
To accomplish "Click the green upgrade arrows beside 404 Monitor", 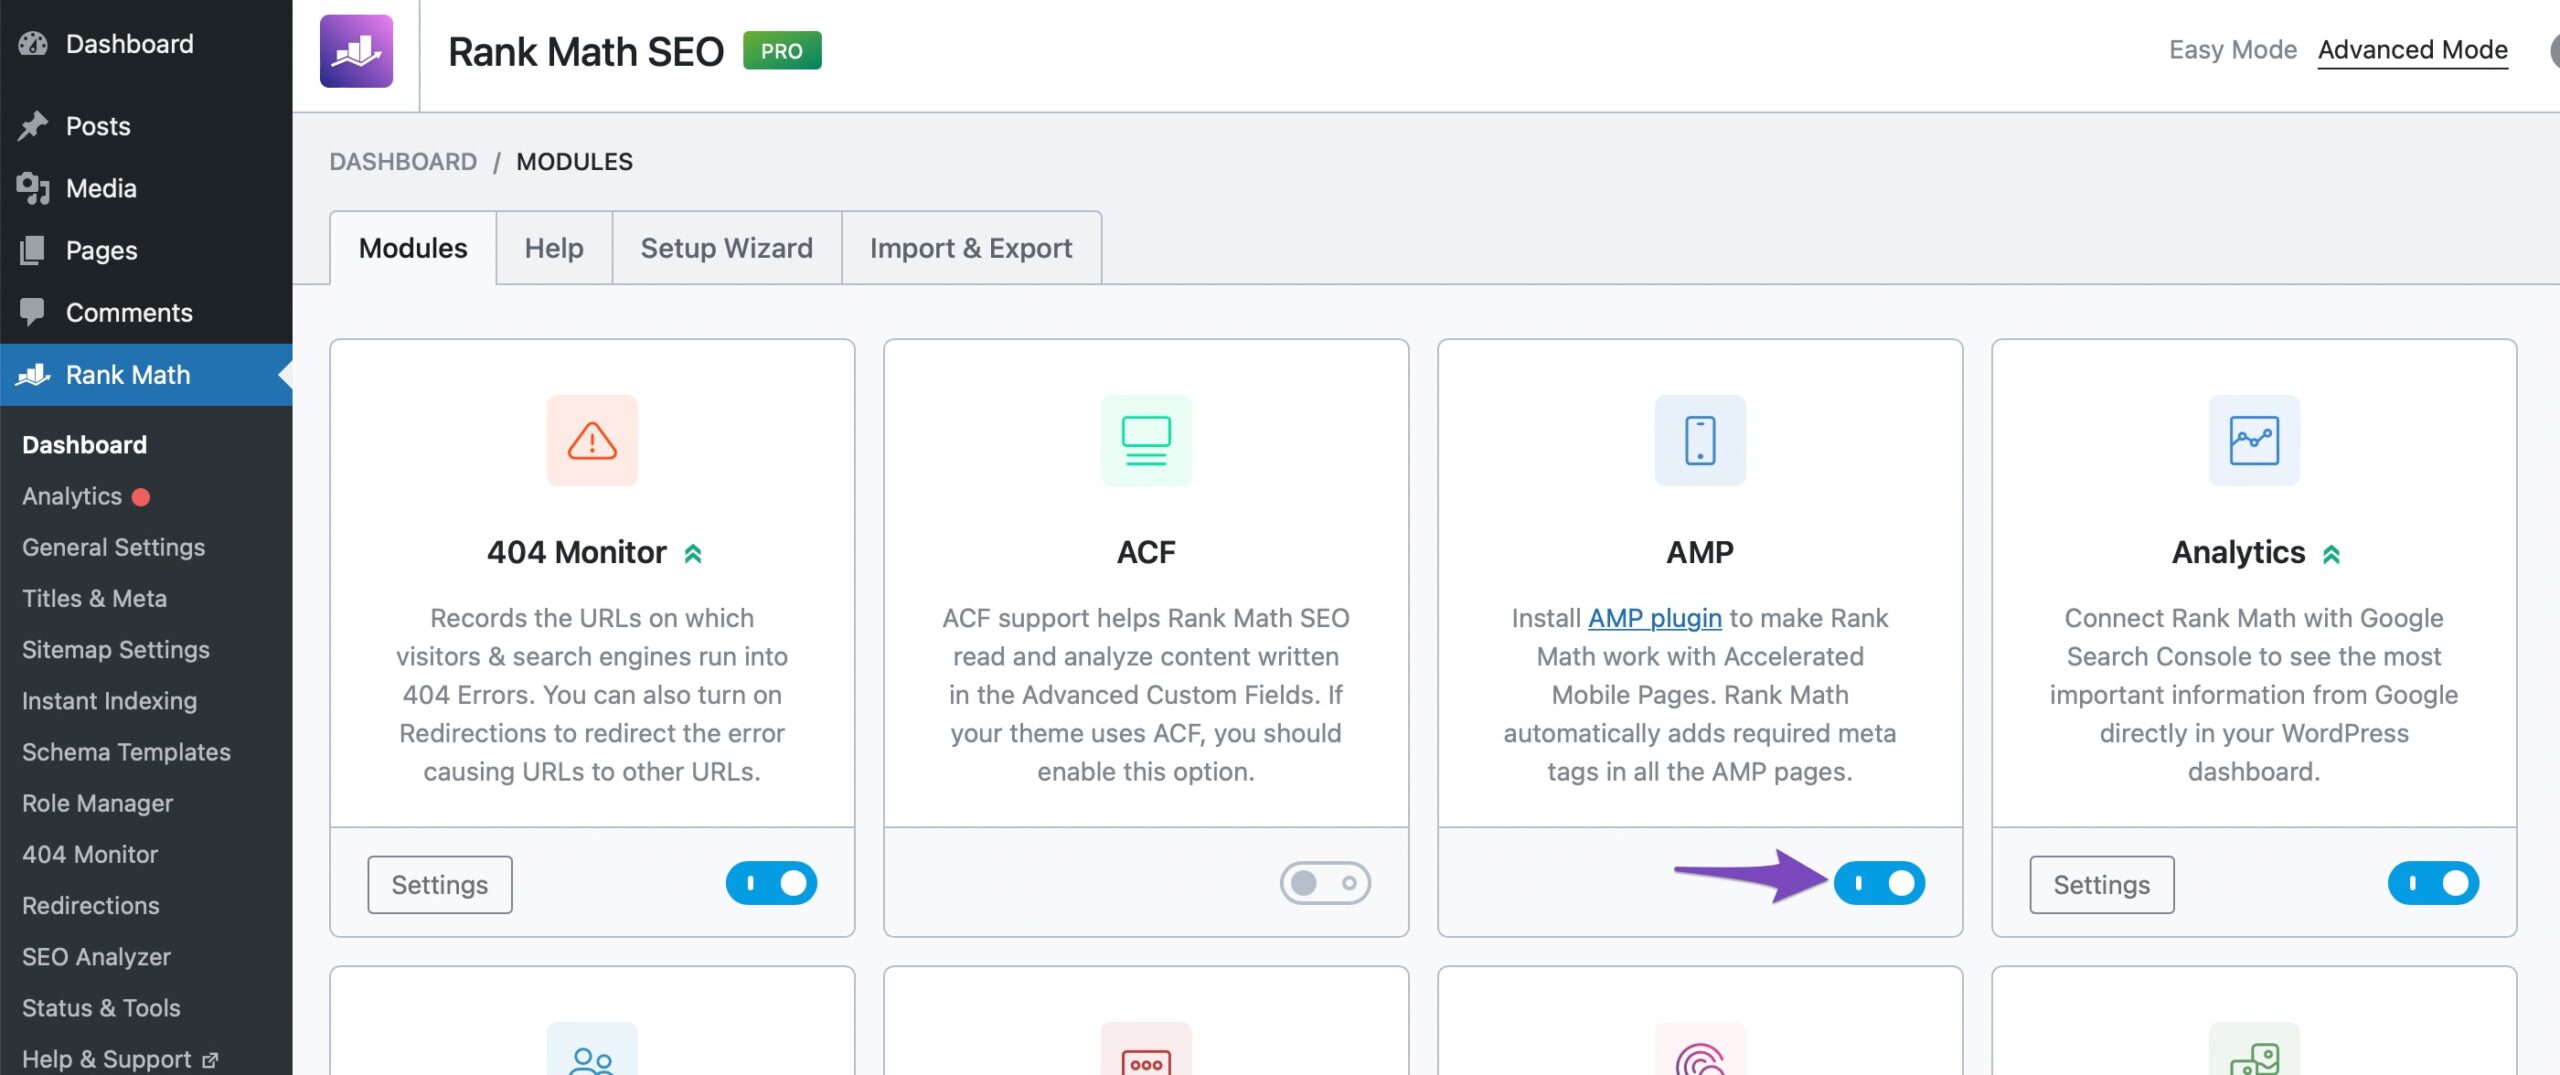I will pyautogui.click(x=693, y=554).
